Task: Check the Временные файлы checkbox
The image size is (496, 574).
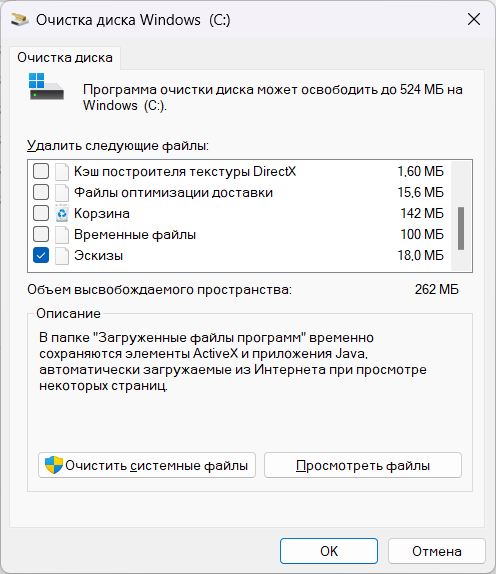Action: point(41,234)
